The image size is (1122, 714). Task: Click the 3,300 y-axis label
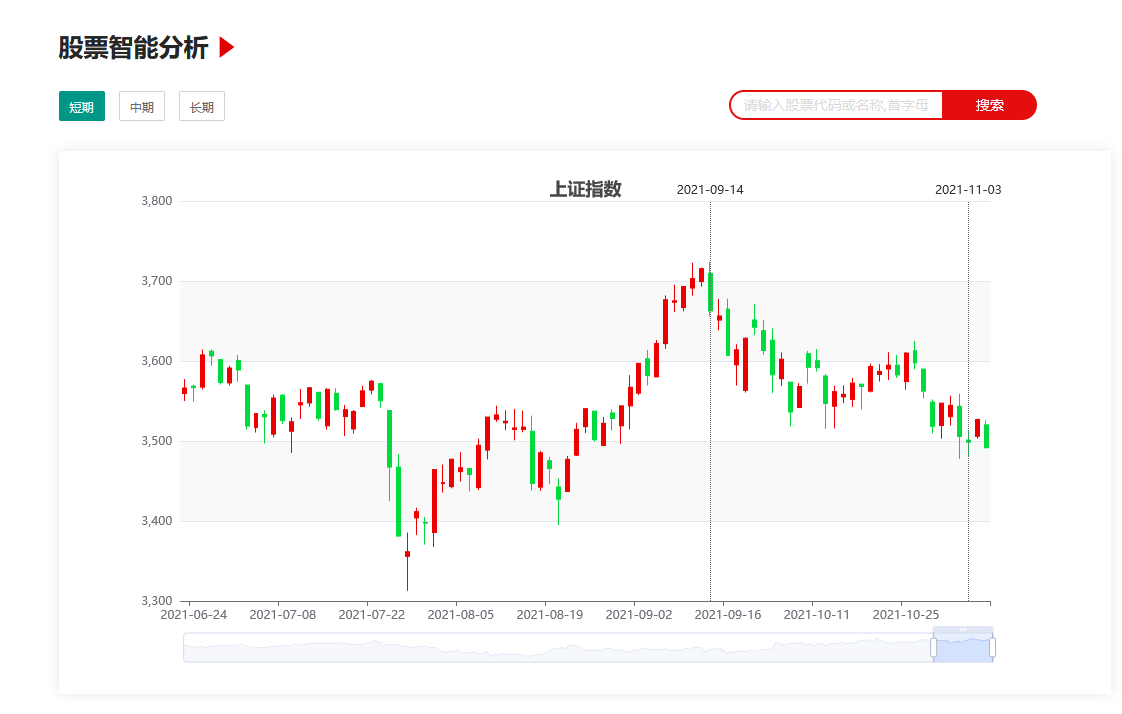click(157, 601)
